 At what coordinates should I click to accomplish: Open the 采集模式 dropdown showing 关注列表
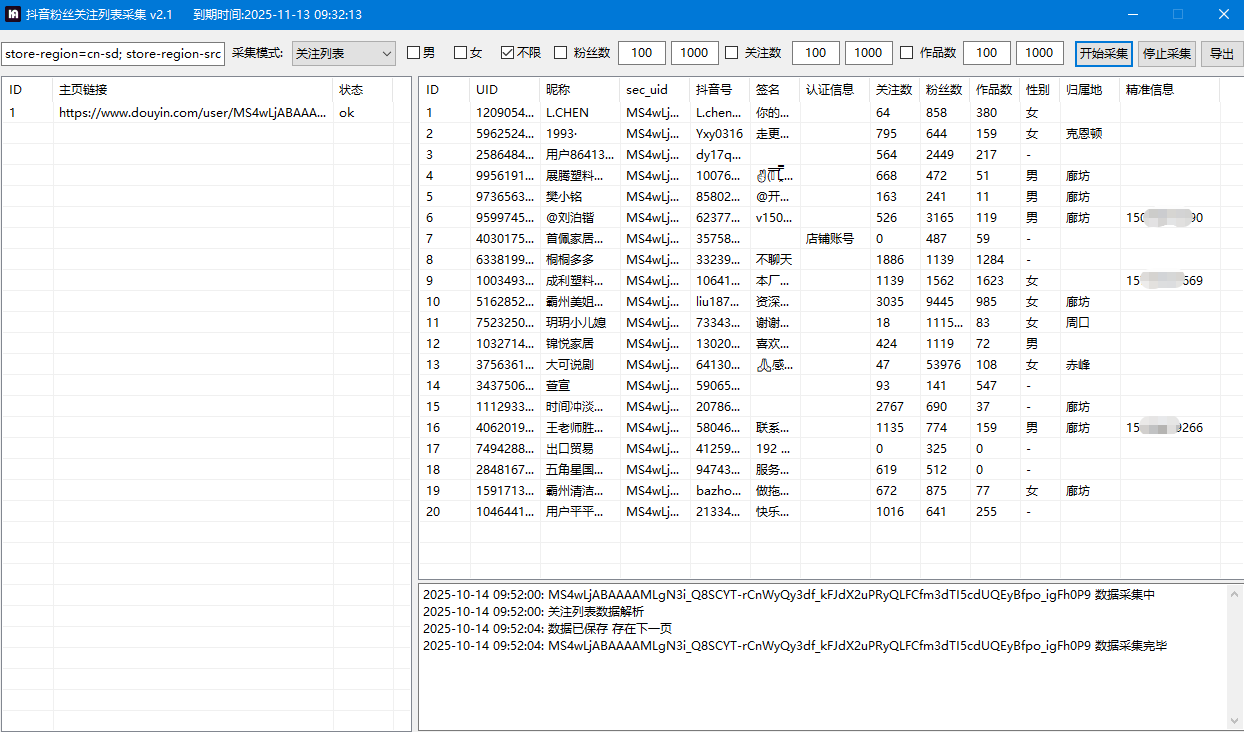(343, 53)
